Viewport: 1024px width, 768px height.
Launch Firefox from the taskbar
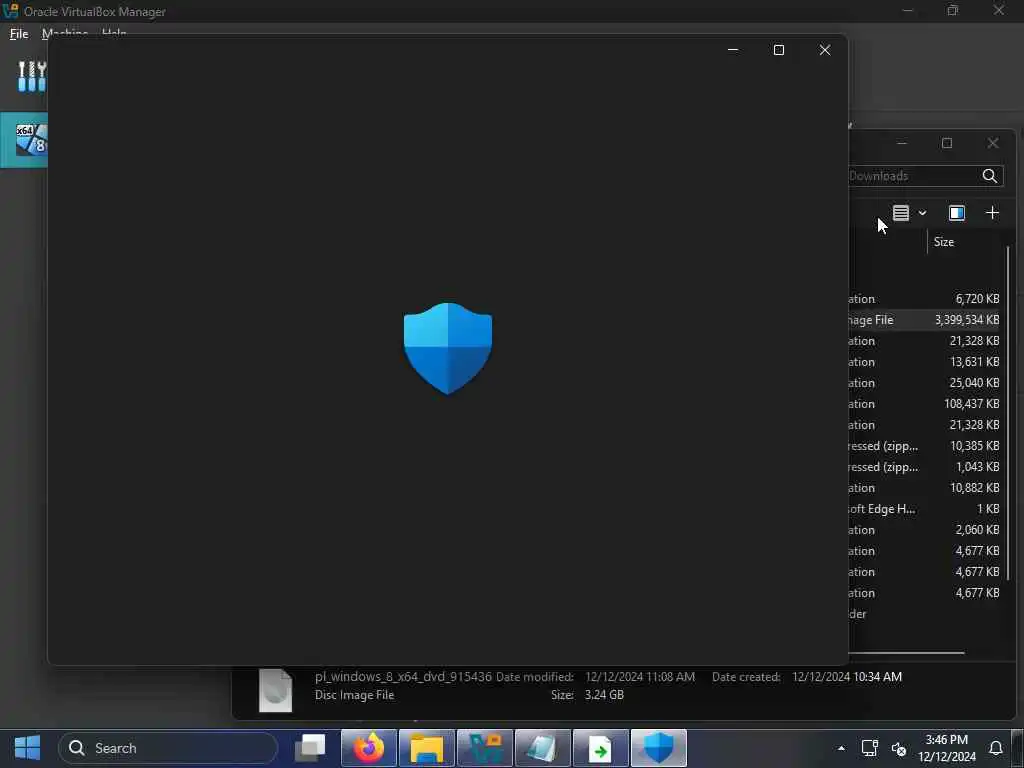coord(369,748)
